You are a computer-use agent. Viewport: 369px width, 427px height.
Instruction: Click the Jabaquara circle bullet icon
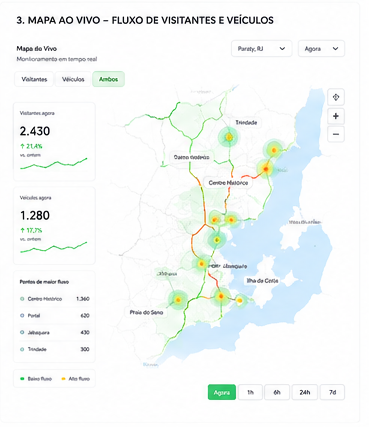click(x=22, y=332)
